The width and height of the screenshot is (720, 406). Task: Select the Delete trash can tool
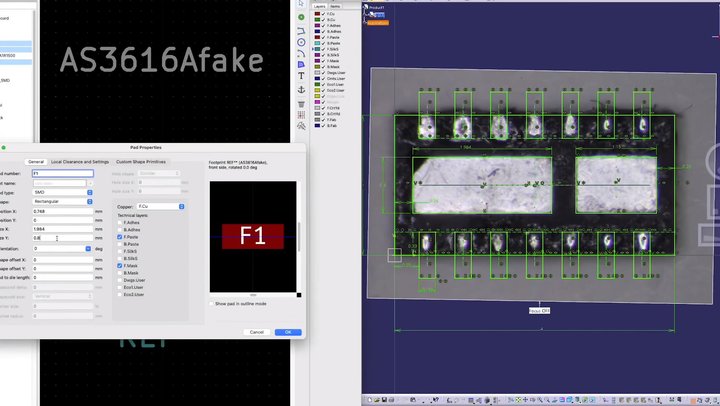pos(301,104)
